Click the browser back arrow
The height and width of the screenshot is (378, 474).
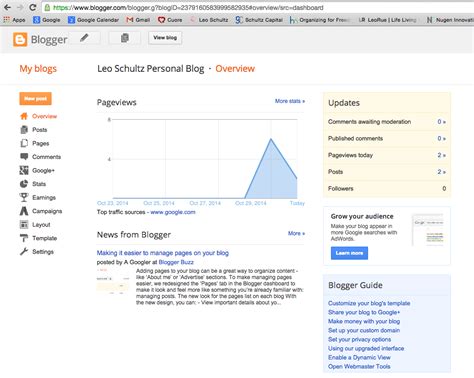coord(7,7)
